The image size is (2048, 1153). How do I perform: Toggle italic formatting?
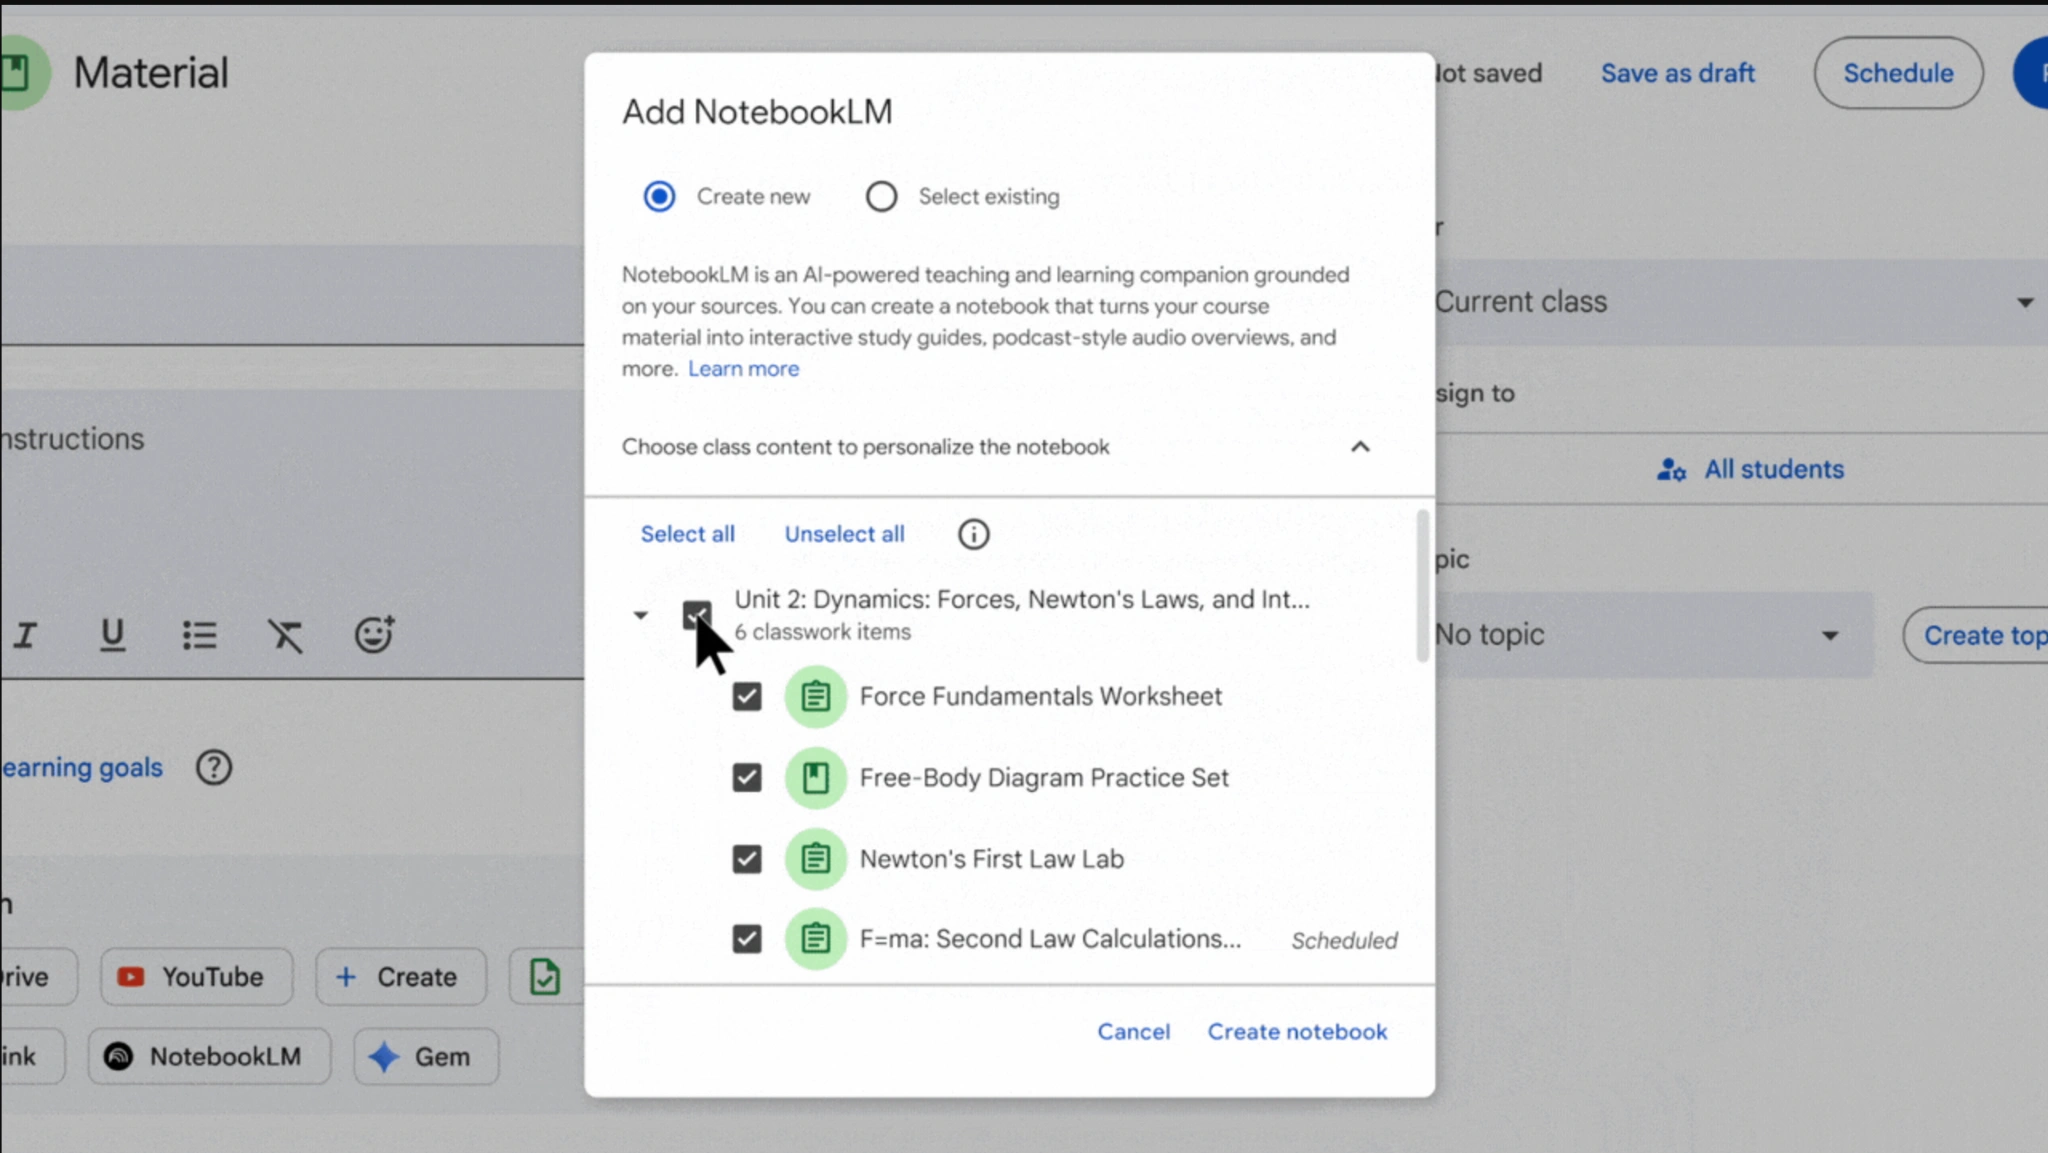(26, 635)
